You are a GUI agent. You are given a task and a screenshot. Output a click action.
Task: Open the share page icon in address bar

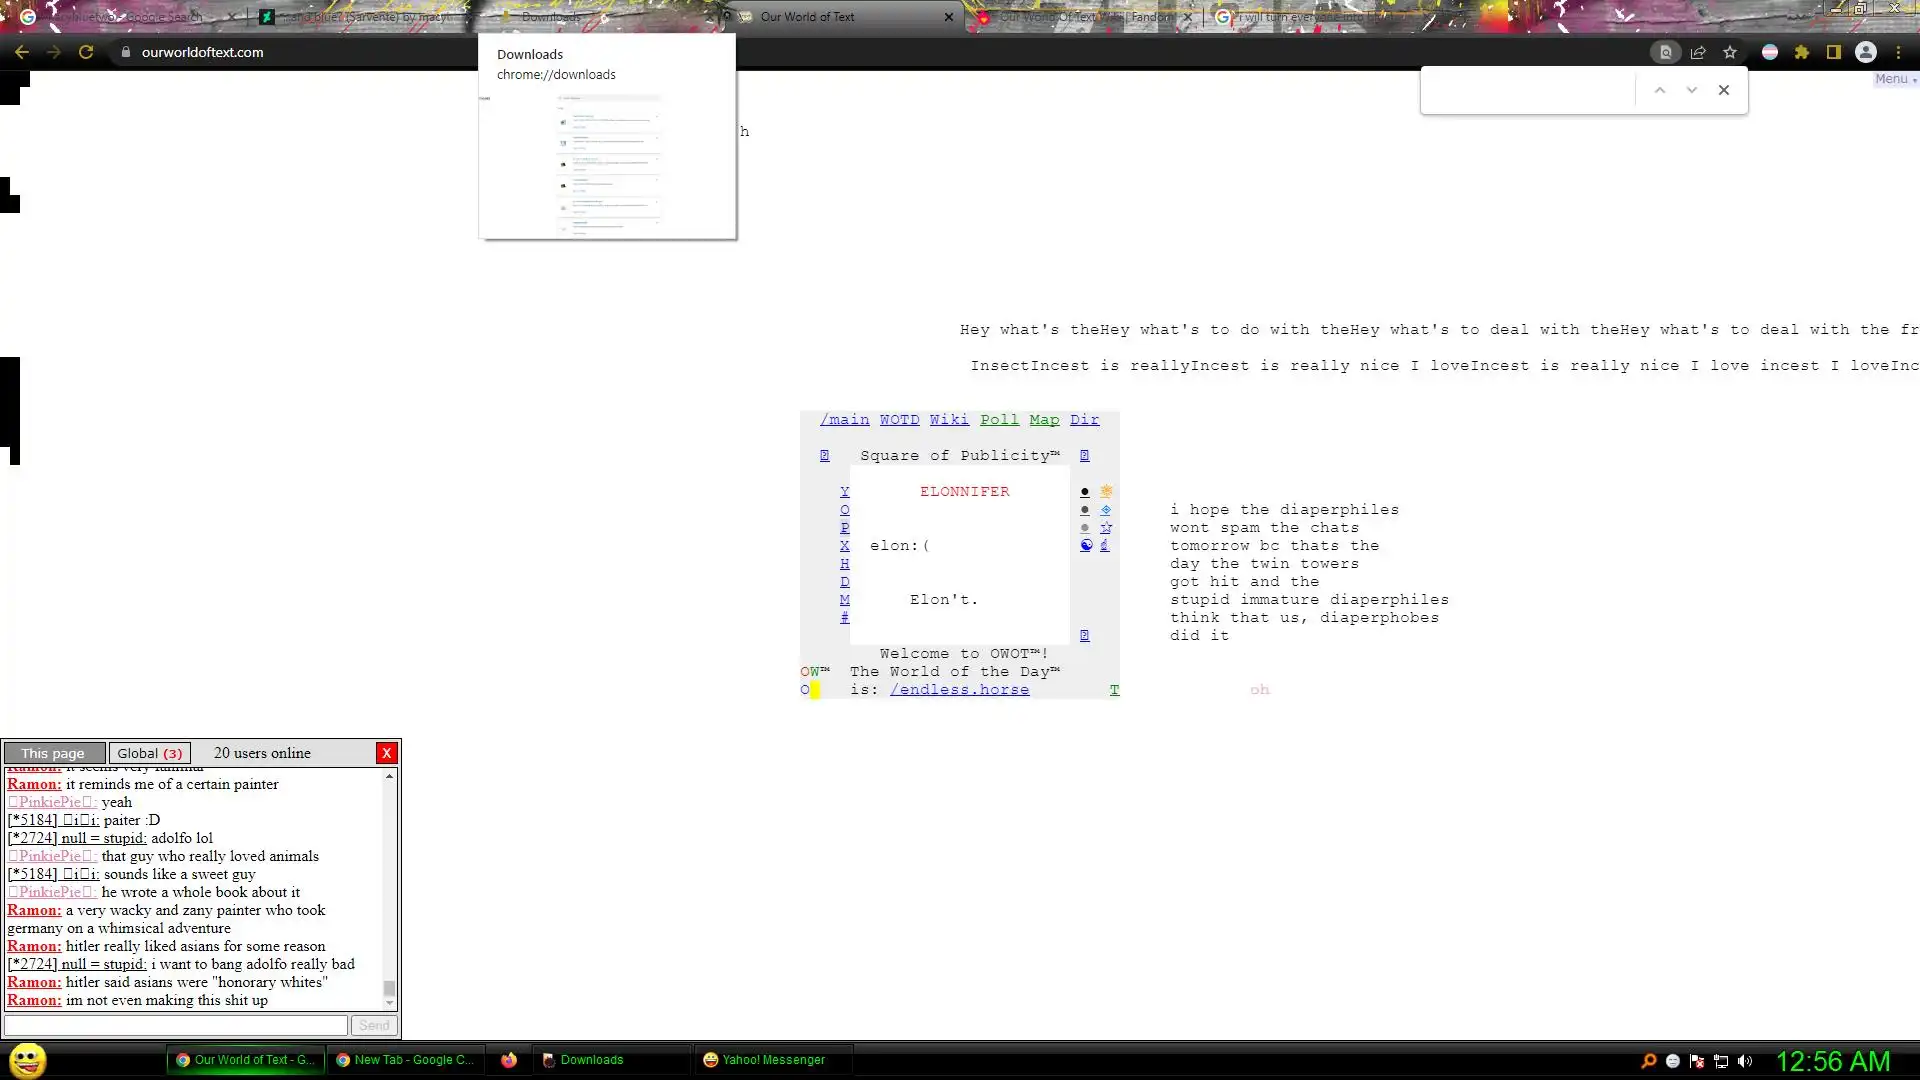point(1698,52)
